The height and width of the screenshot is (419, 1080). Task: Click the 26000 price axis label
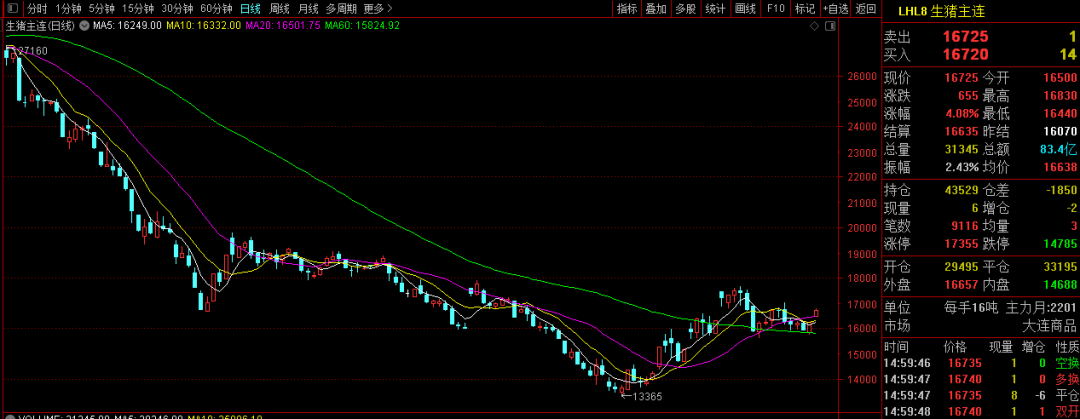click(860, 76)
